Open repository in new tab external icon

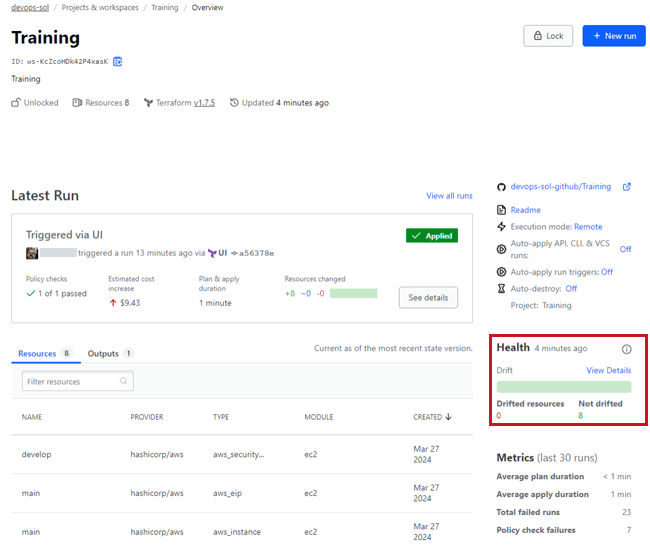click(626, 187)
